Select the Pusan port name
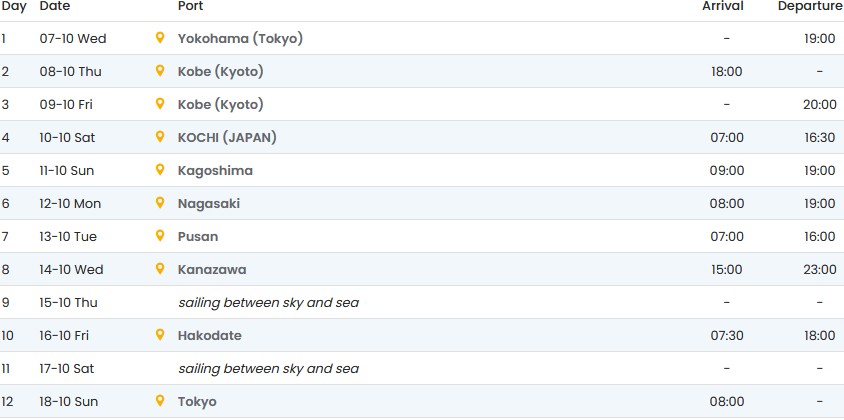Viewport: 844px width, 420px height. click(x=197, y=237)
